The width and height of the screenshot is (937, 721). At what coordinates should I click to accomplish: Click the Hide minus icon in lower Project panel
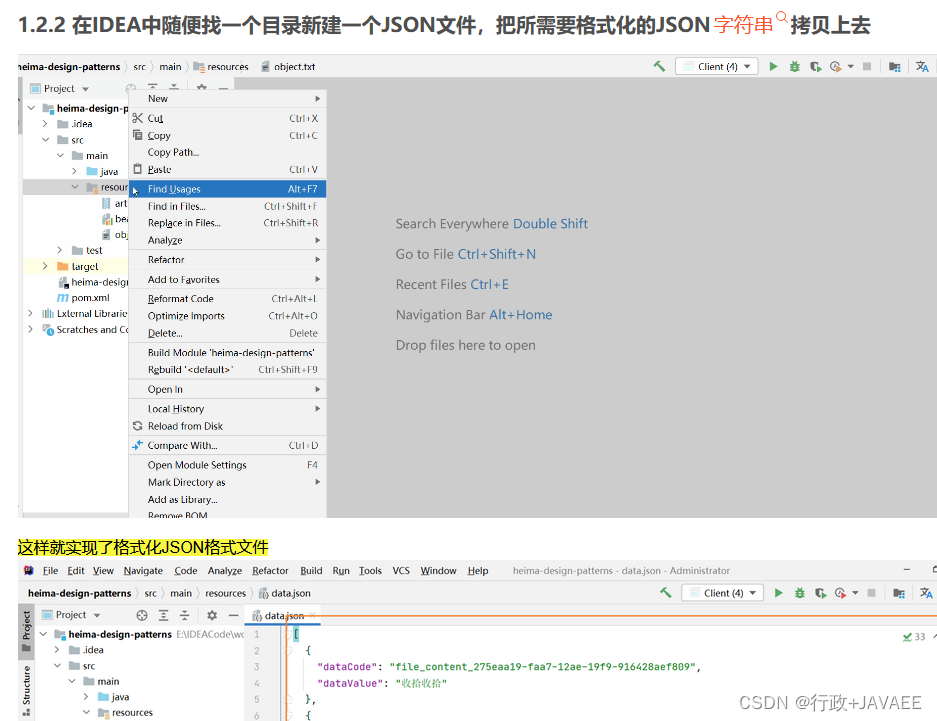click(x=233, y=615)
